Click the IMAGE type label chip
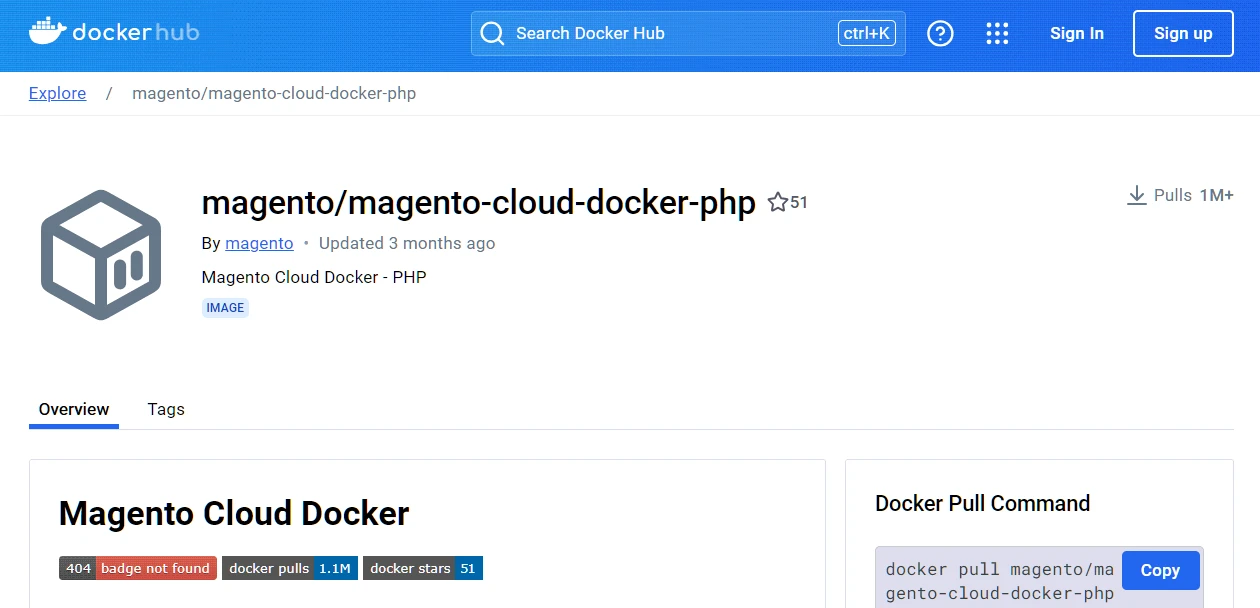 pos(225,308)
